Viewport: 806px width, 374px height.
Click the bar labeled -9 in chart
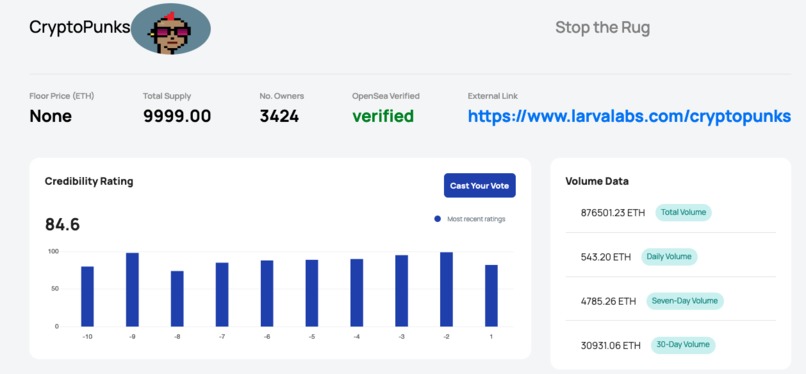point(132,290)
